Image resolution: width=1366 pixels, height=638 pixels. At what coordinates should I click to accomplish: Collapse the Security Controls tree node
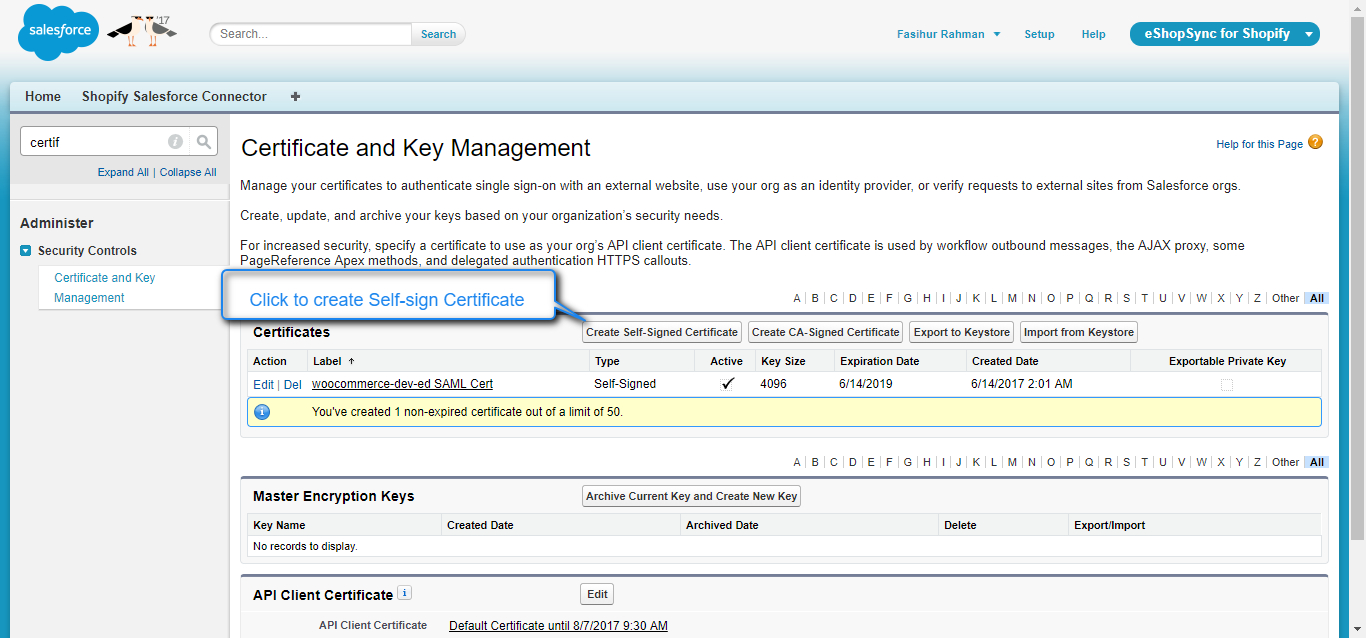(x=26, y=251)
